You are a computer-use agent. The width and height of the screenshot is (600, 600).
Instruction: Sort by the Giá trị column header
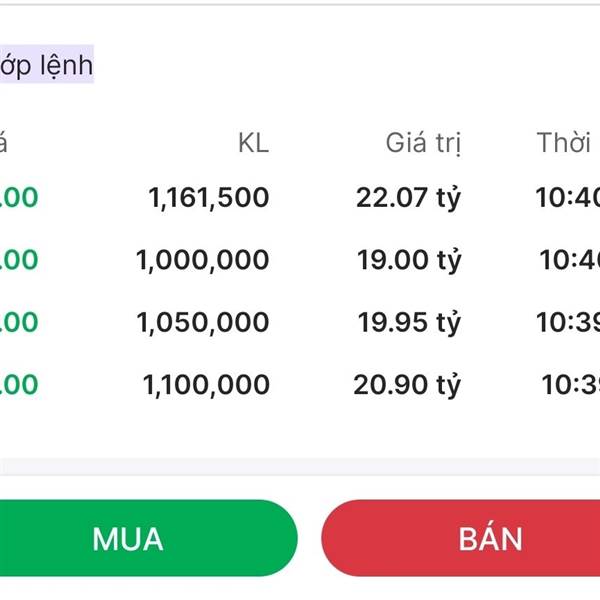point(423,143)
